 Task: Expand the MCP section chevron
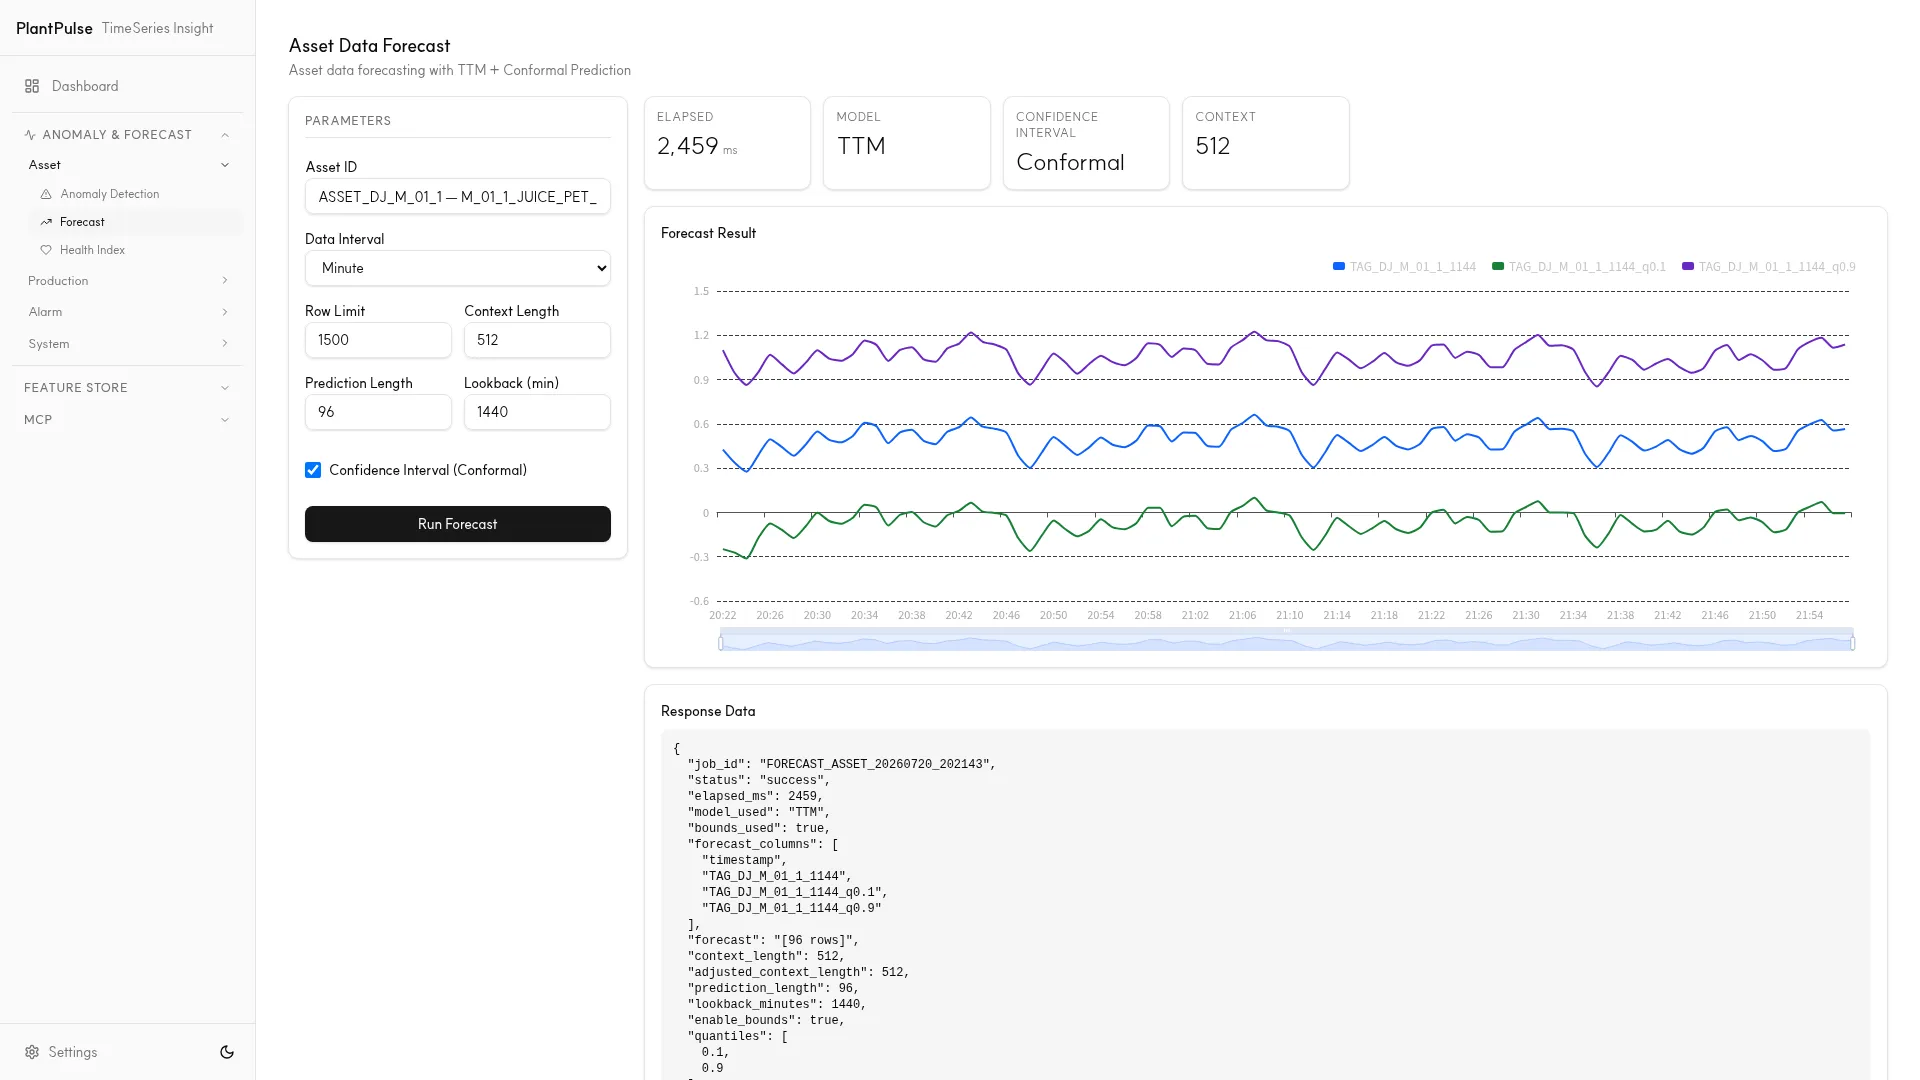click(x=225, y=420)
